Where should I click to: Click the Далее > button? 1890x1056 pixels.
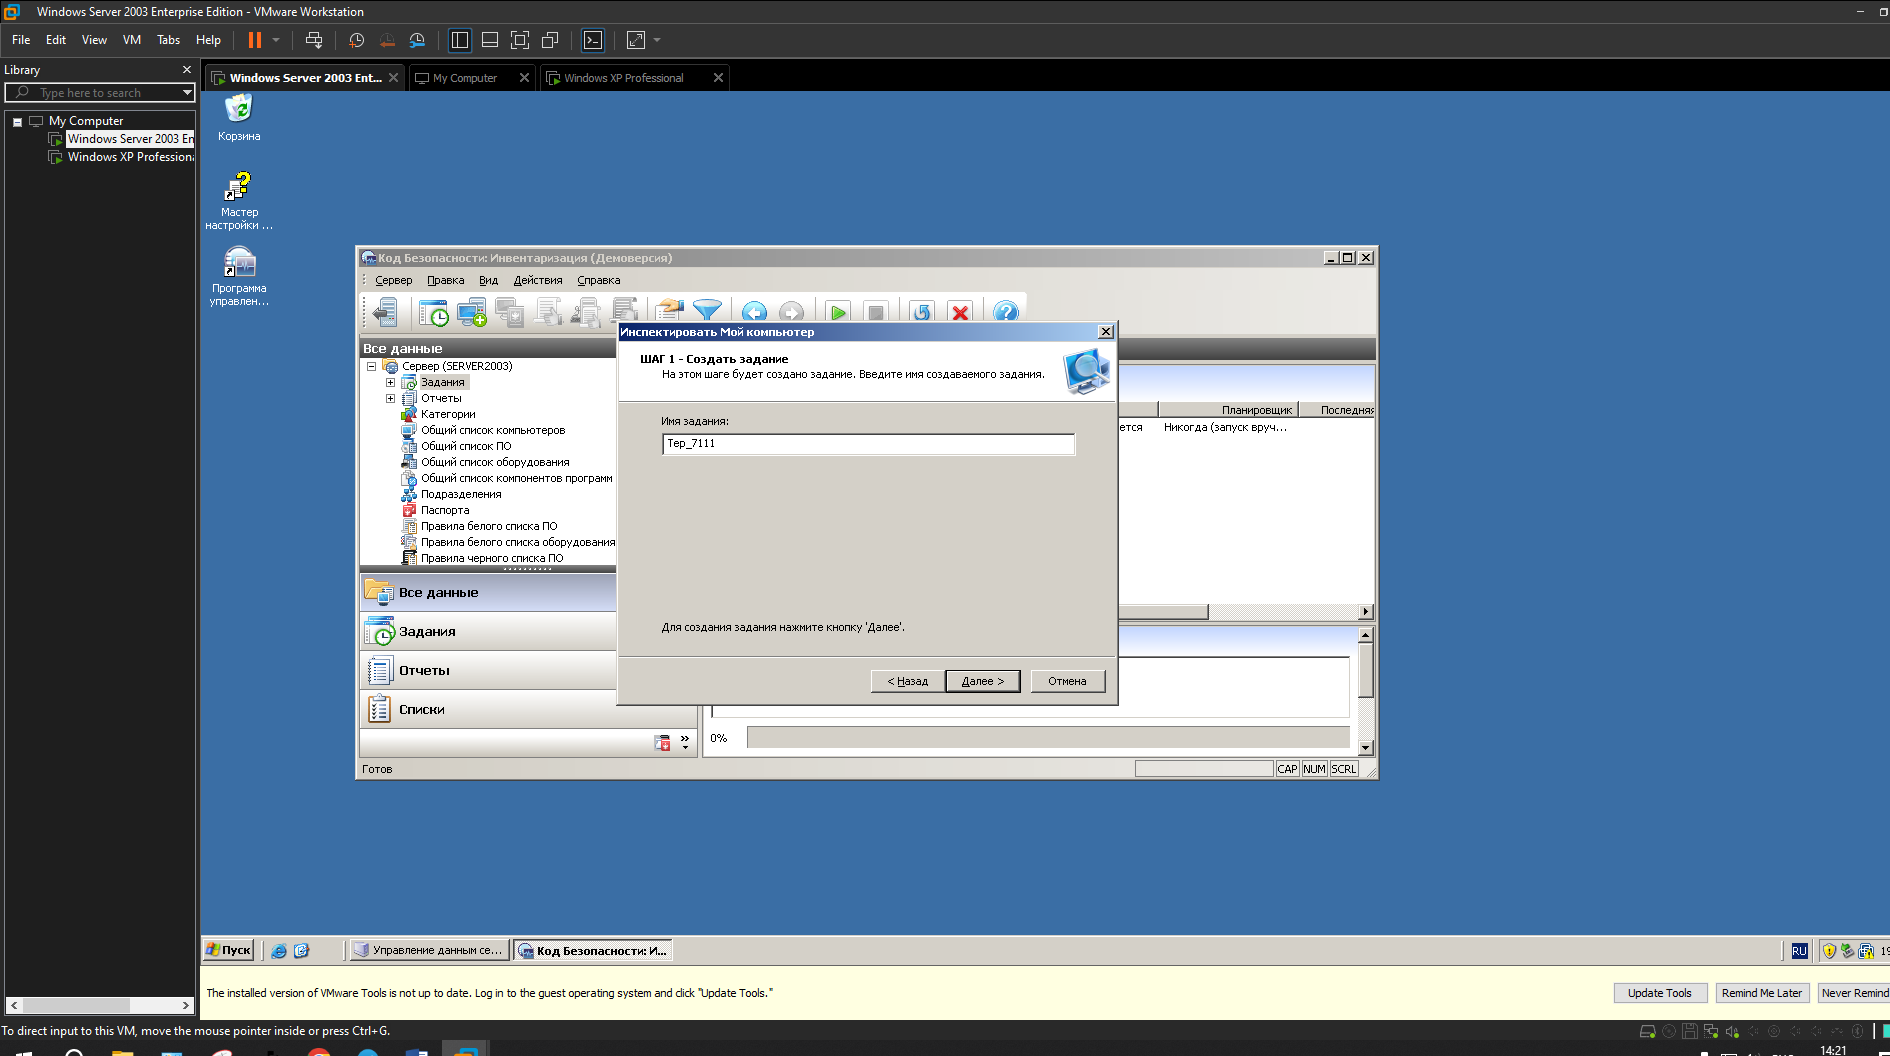982,681
